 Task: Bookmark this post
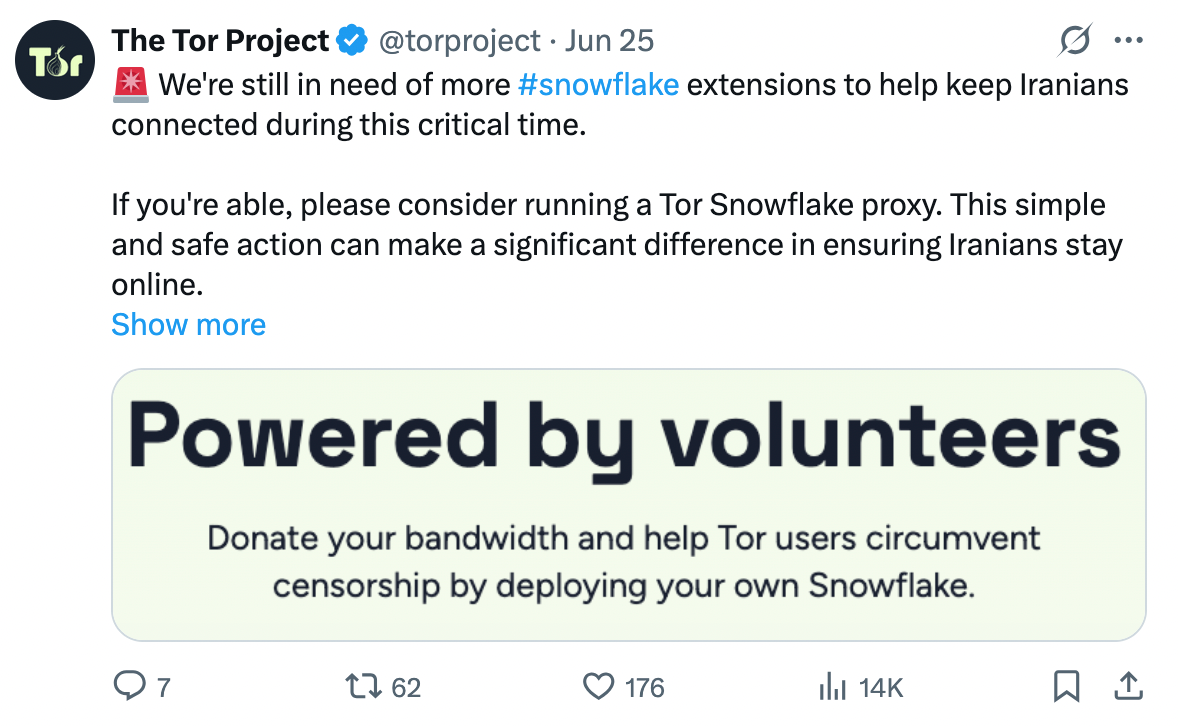tap(1067, 686)
